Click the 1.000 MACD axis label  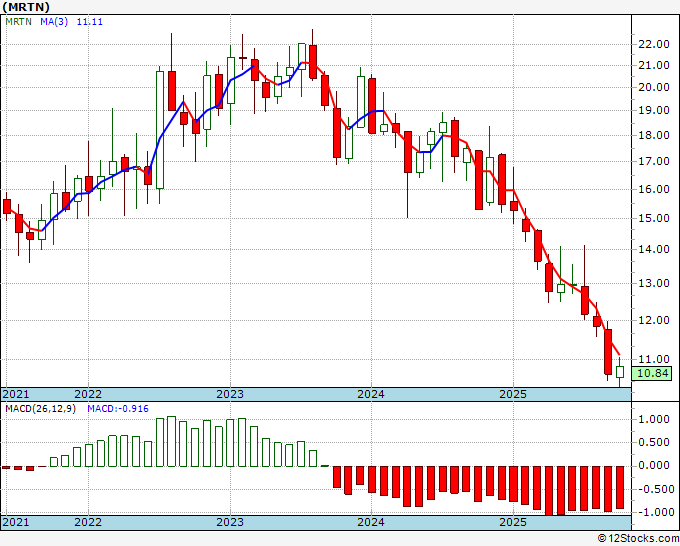click(x=656, y=419)
